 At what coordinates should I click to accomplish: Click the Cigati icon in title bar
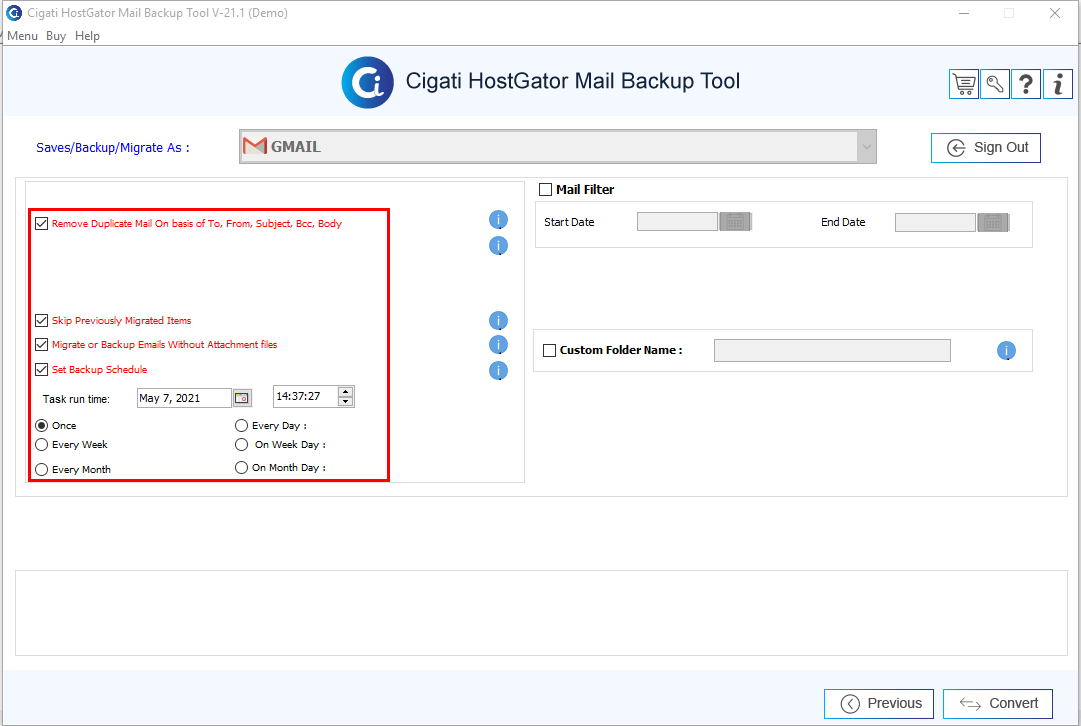coord(14,12)
